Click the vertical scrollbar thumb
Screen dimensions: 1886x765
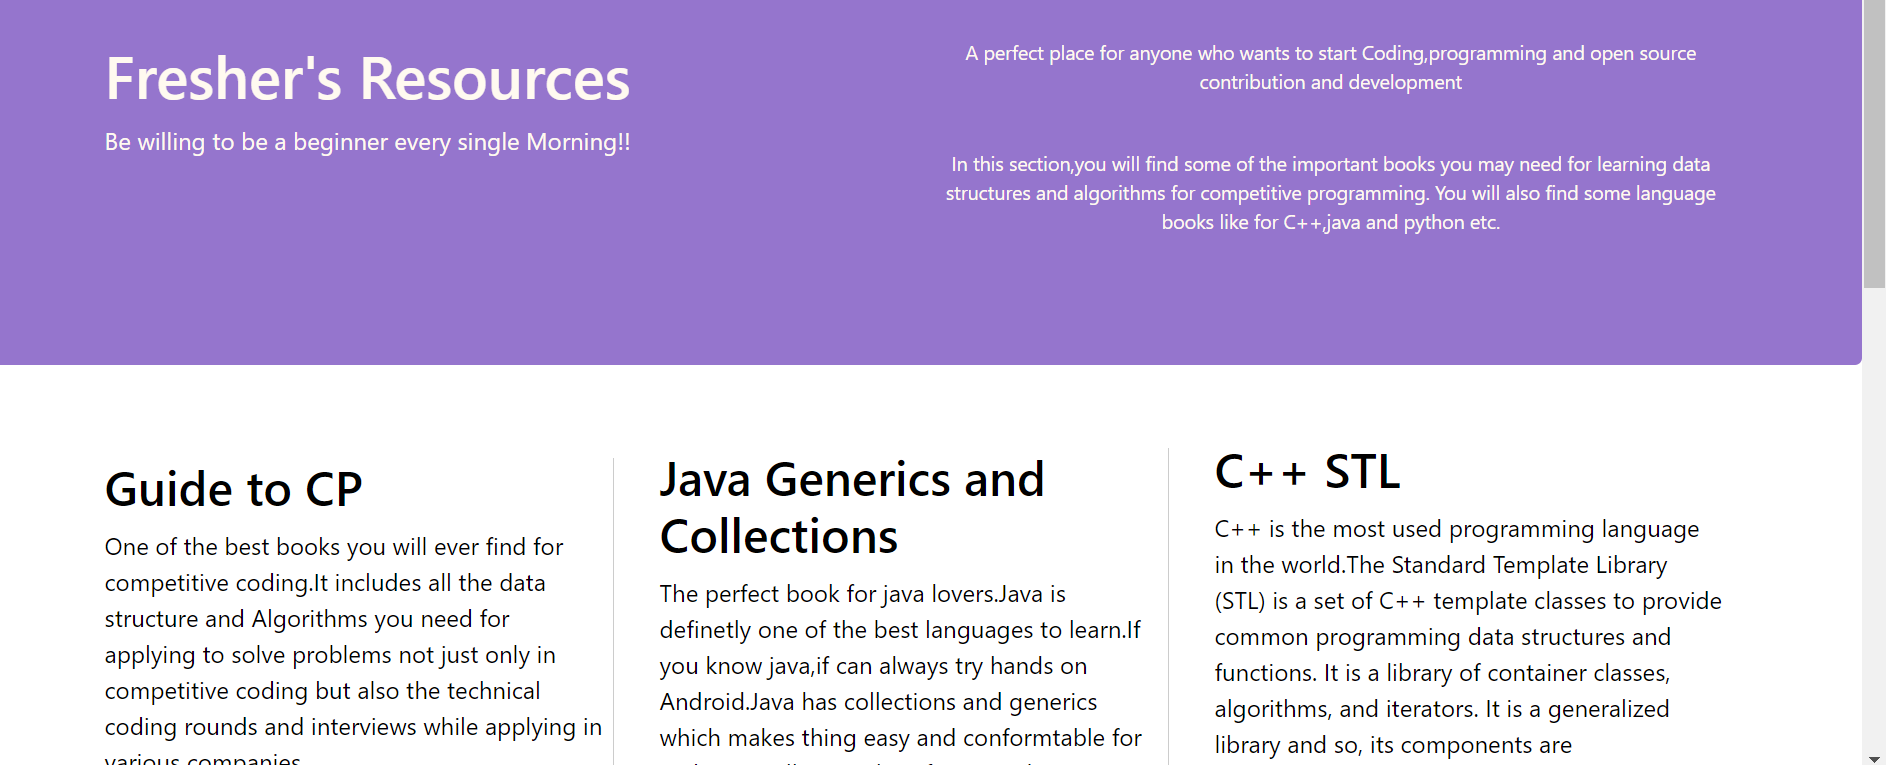pyautogui.click(x=1874, y=144)
